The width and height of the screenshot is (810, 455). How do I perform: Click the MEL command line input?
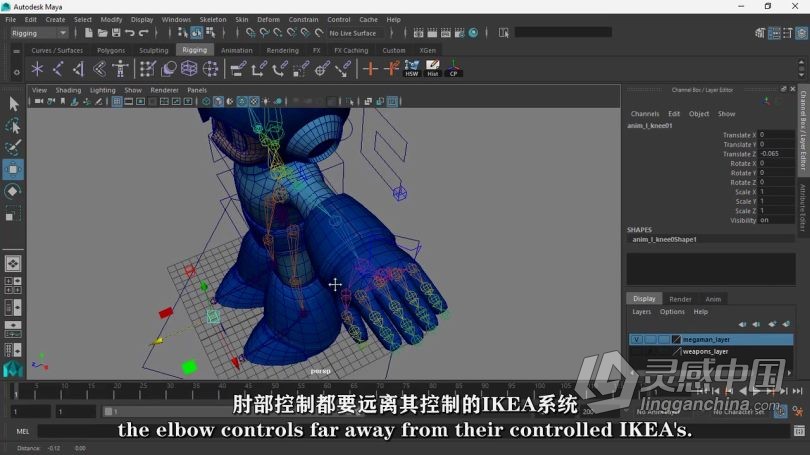tap(412, 431)
